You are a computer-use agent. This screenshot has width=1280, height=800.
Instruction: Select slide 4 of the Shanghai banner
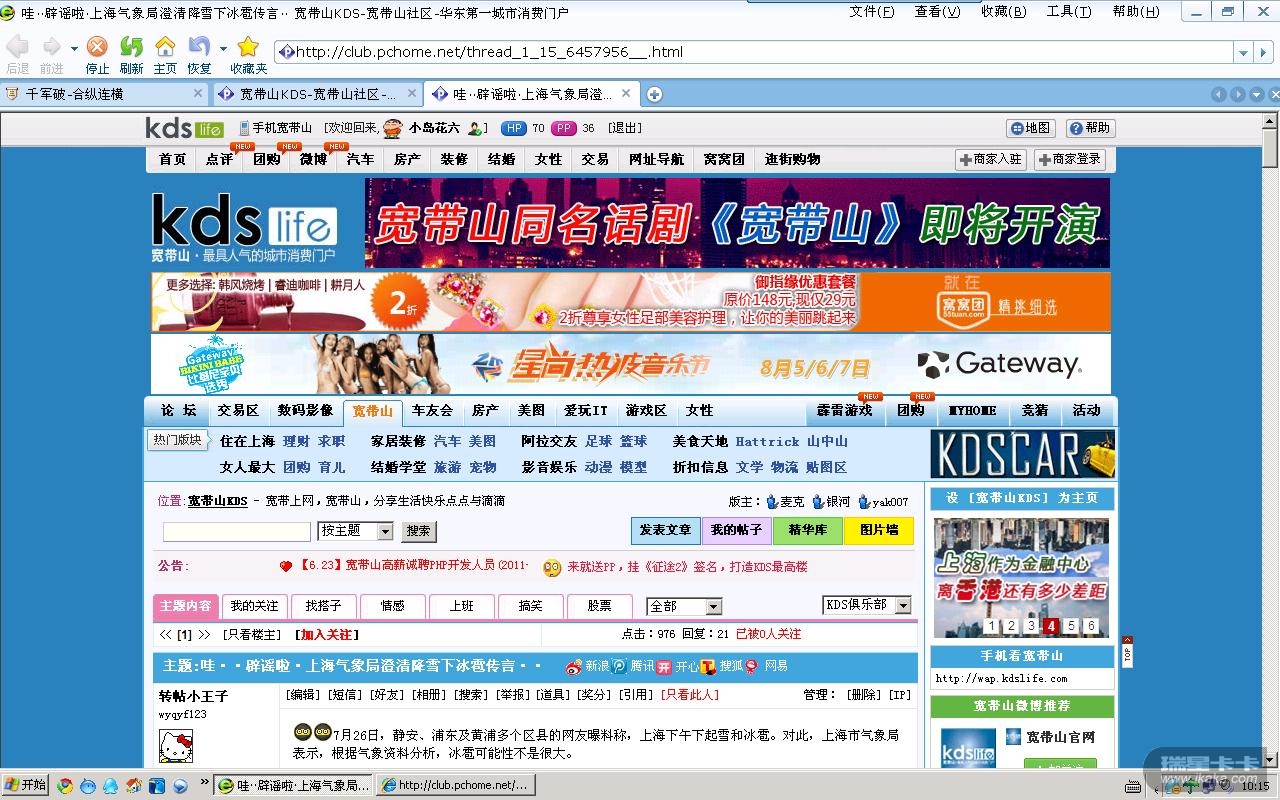[1051, 626]
